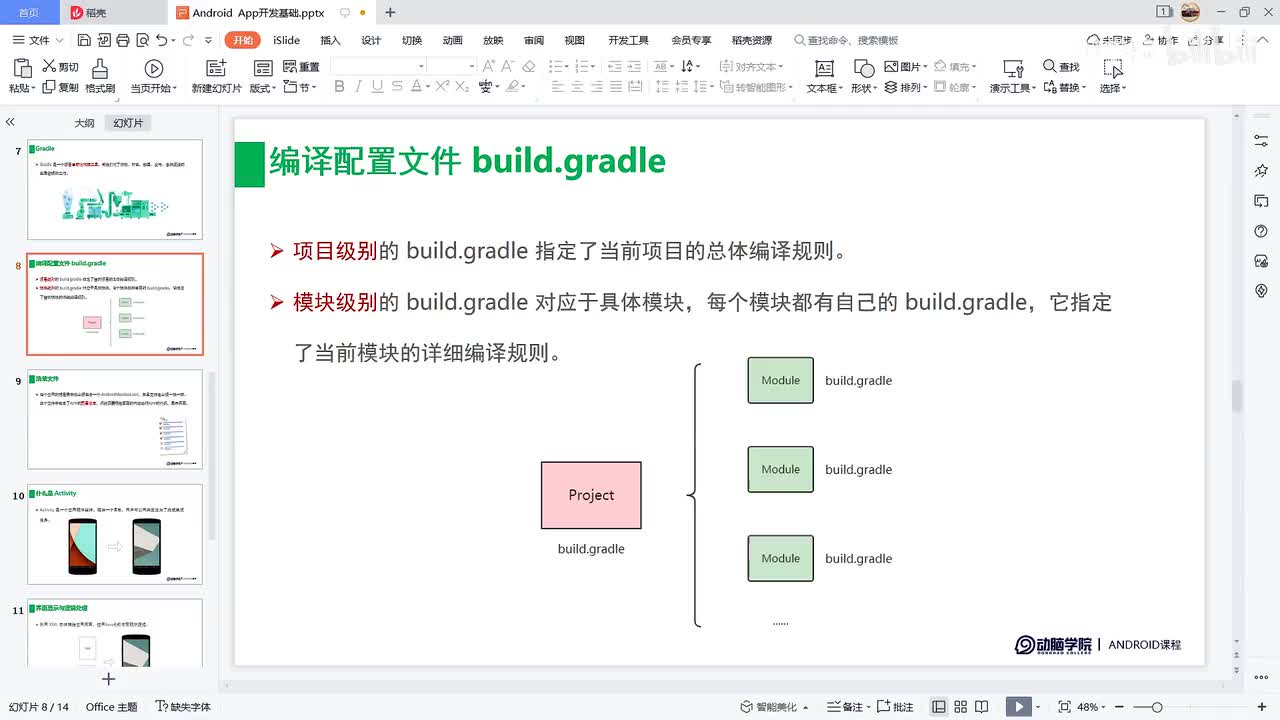The image size is (1280, 720).
Task: Open the Find (查找) tool
Action: 1061,67
